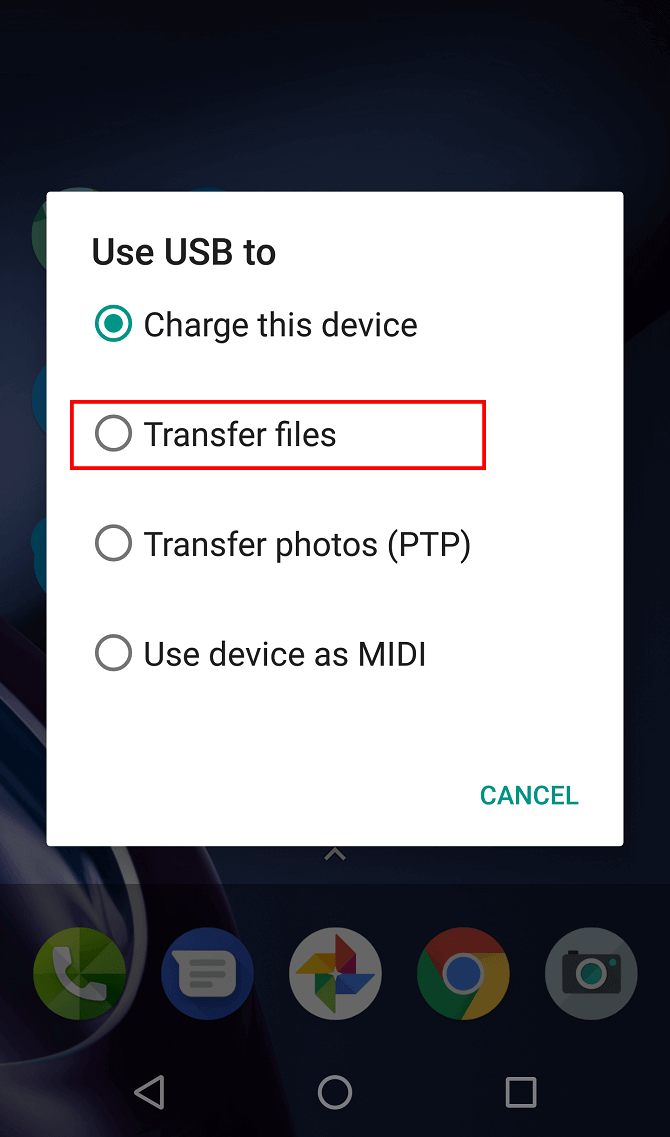Open the Google Photos pinwheel icon

(x=335, y=973)
